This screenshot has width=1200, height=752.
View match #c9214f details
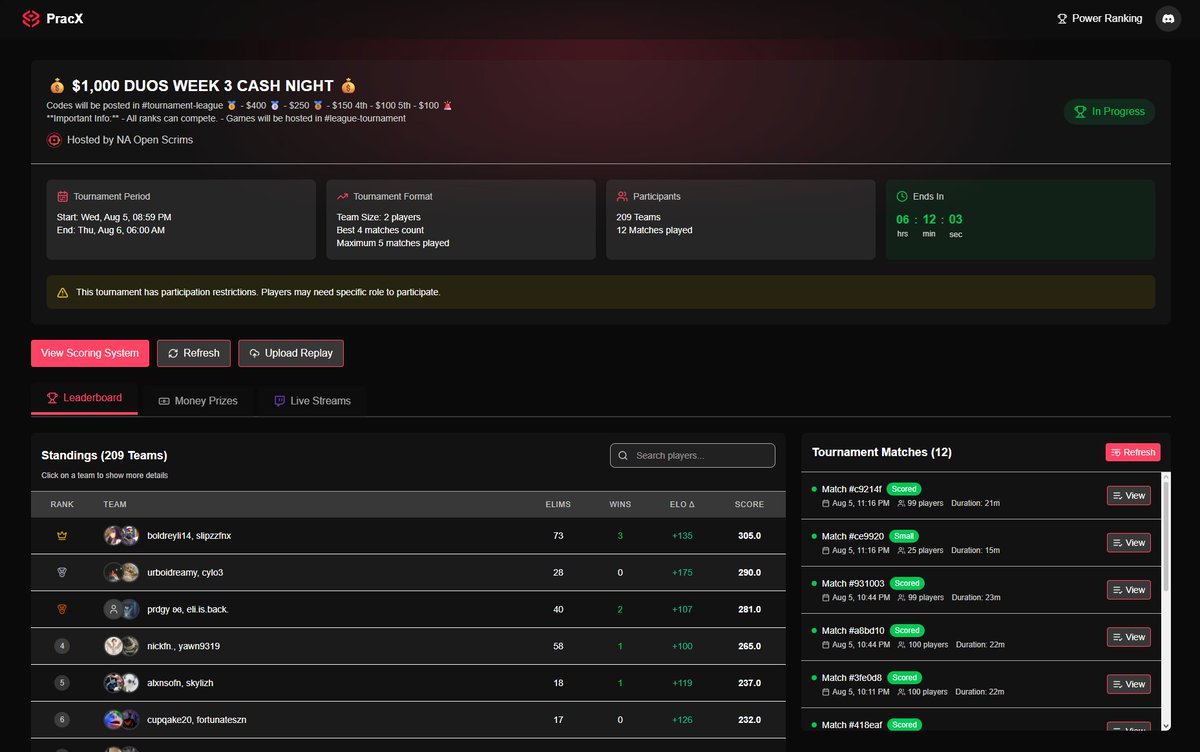pyautogui.click(x=1129, y=495)
